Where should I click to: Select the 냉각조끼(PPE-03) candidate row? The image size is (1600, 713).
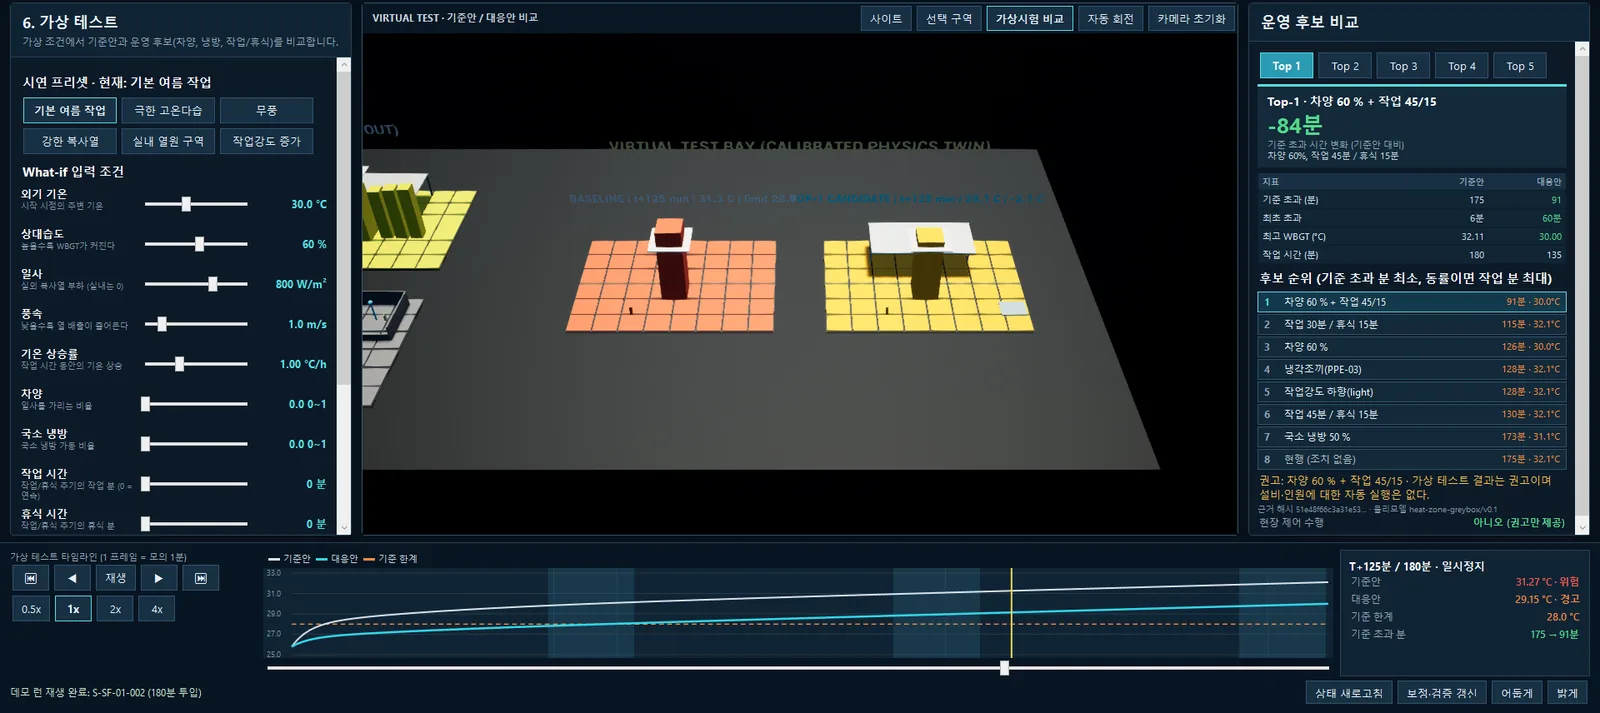tap(1411, 369)
